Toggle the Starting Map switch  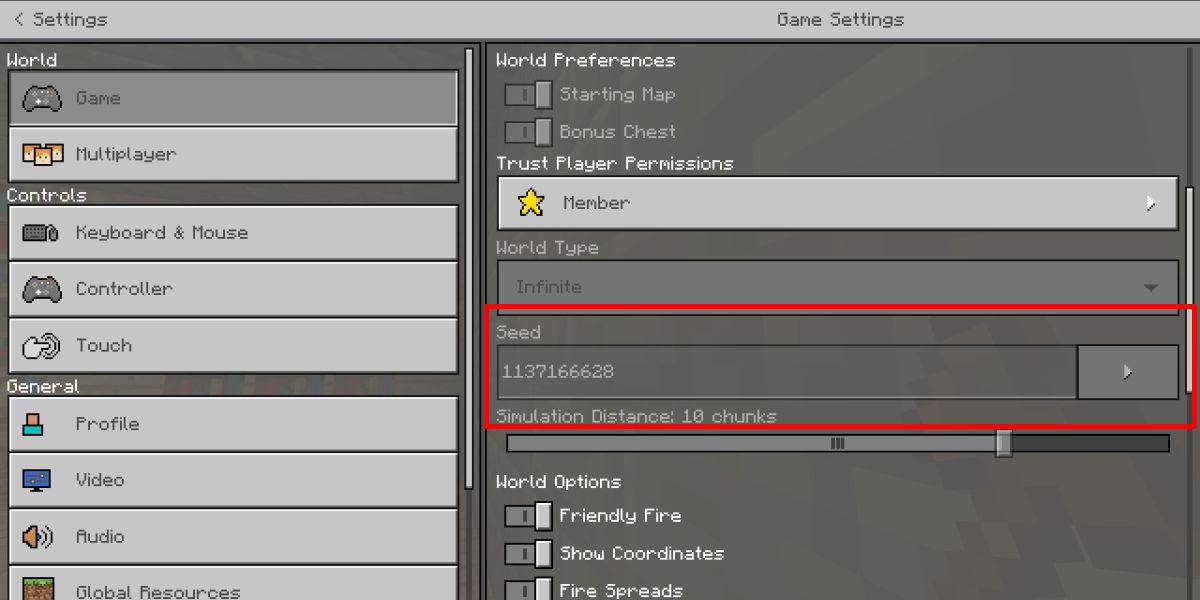(x=528, y=94)
